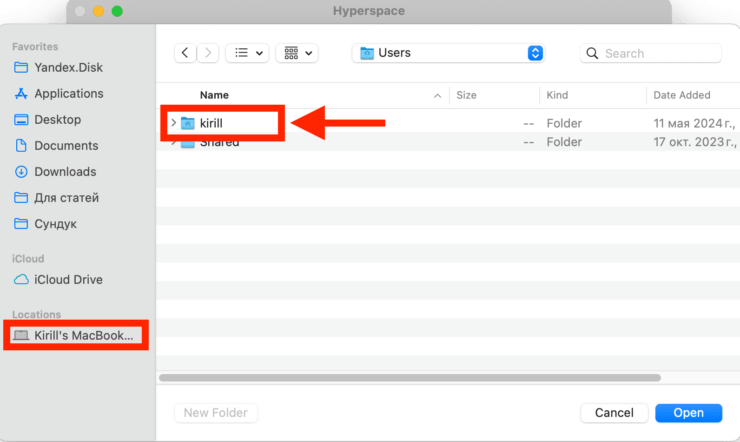
Task: Open the Для статей folder
Action: [66, 197]
